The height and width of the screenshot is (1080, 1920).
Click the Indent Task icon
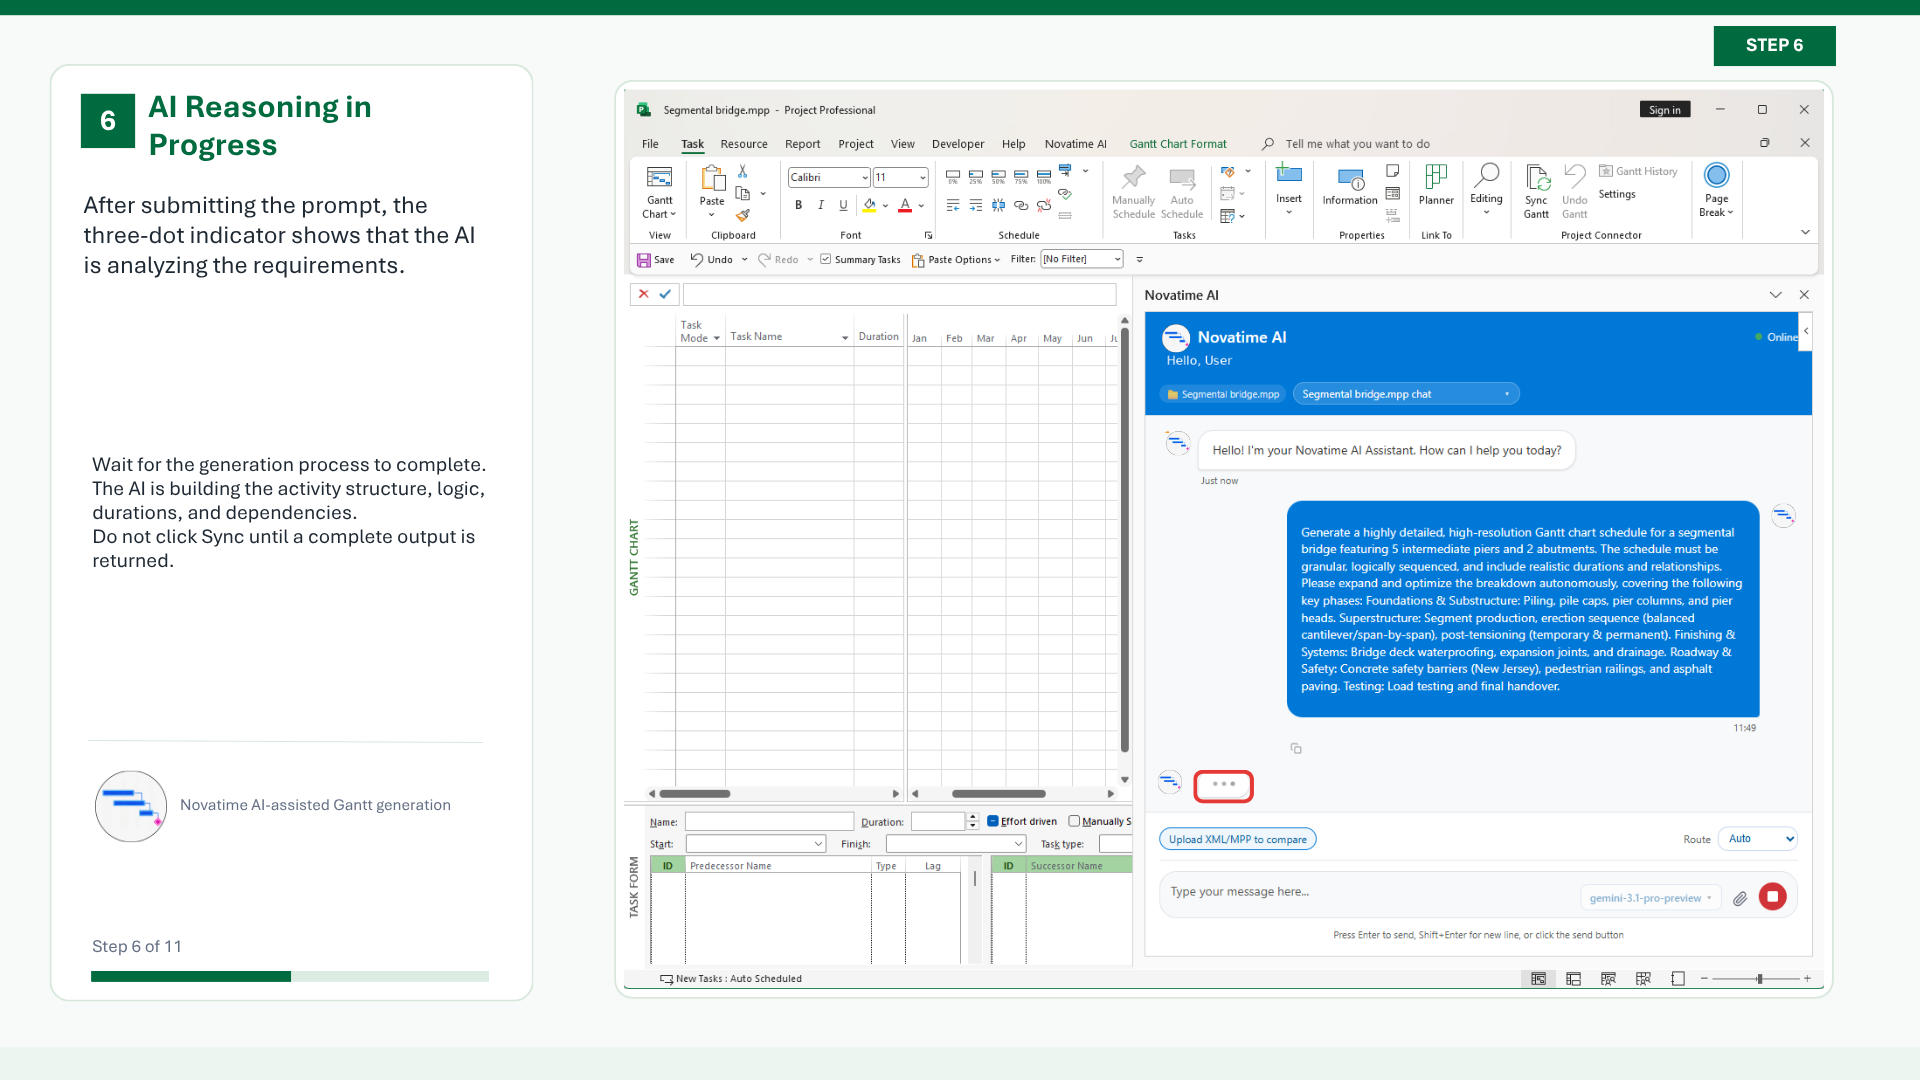(x=976, y=205)
